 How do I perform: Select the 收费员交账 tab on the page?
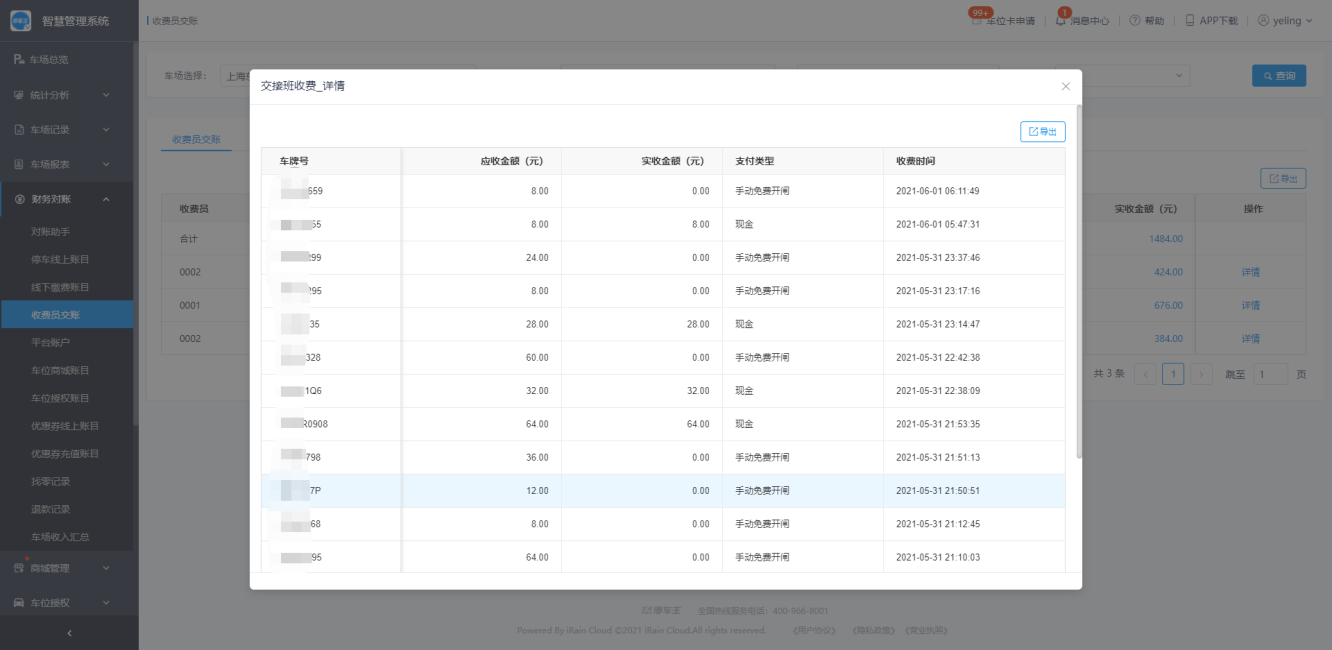click(x=196, y=140)
